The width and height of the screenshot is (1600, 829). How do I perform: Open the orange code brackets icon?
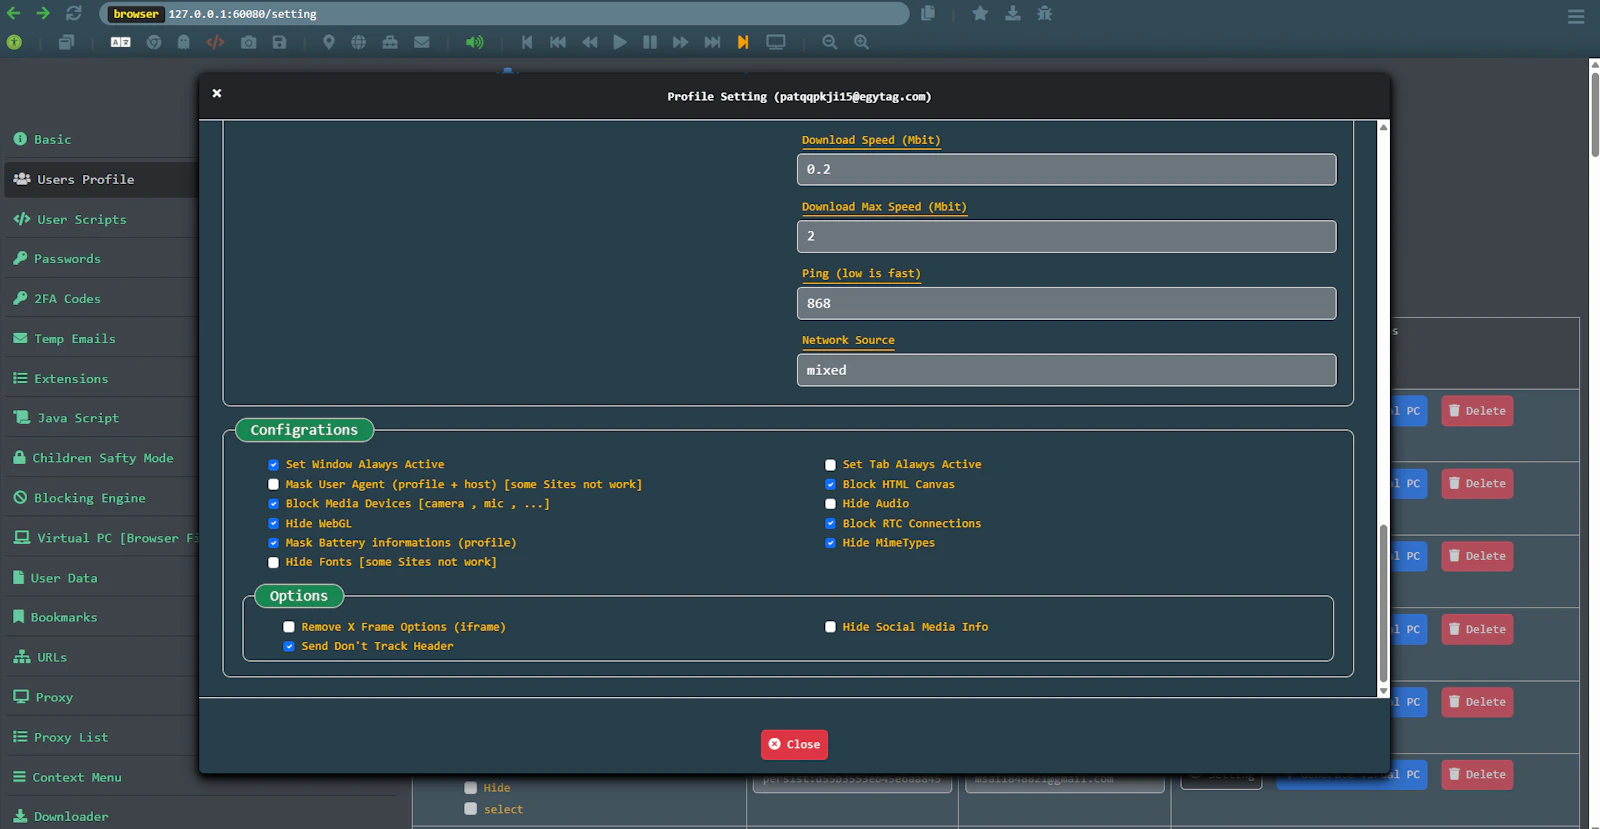click(215, 42)
